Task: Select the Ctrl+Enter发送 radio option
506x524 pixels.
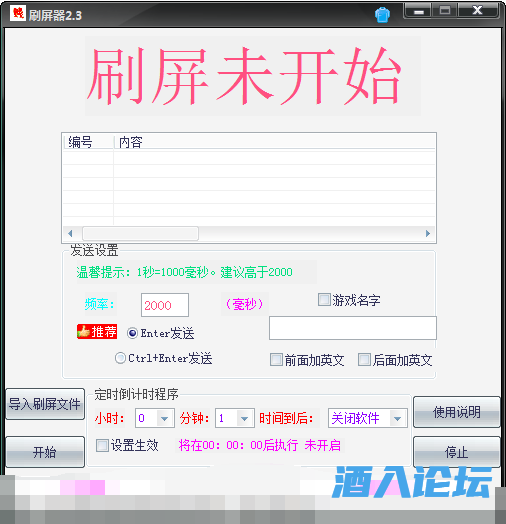Action: (120, 358)
